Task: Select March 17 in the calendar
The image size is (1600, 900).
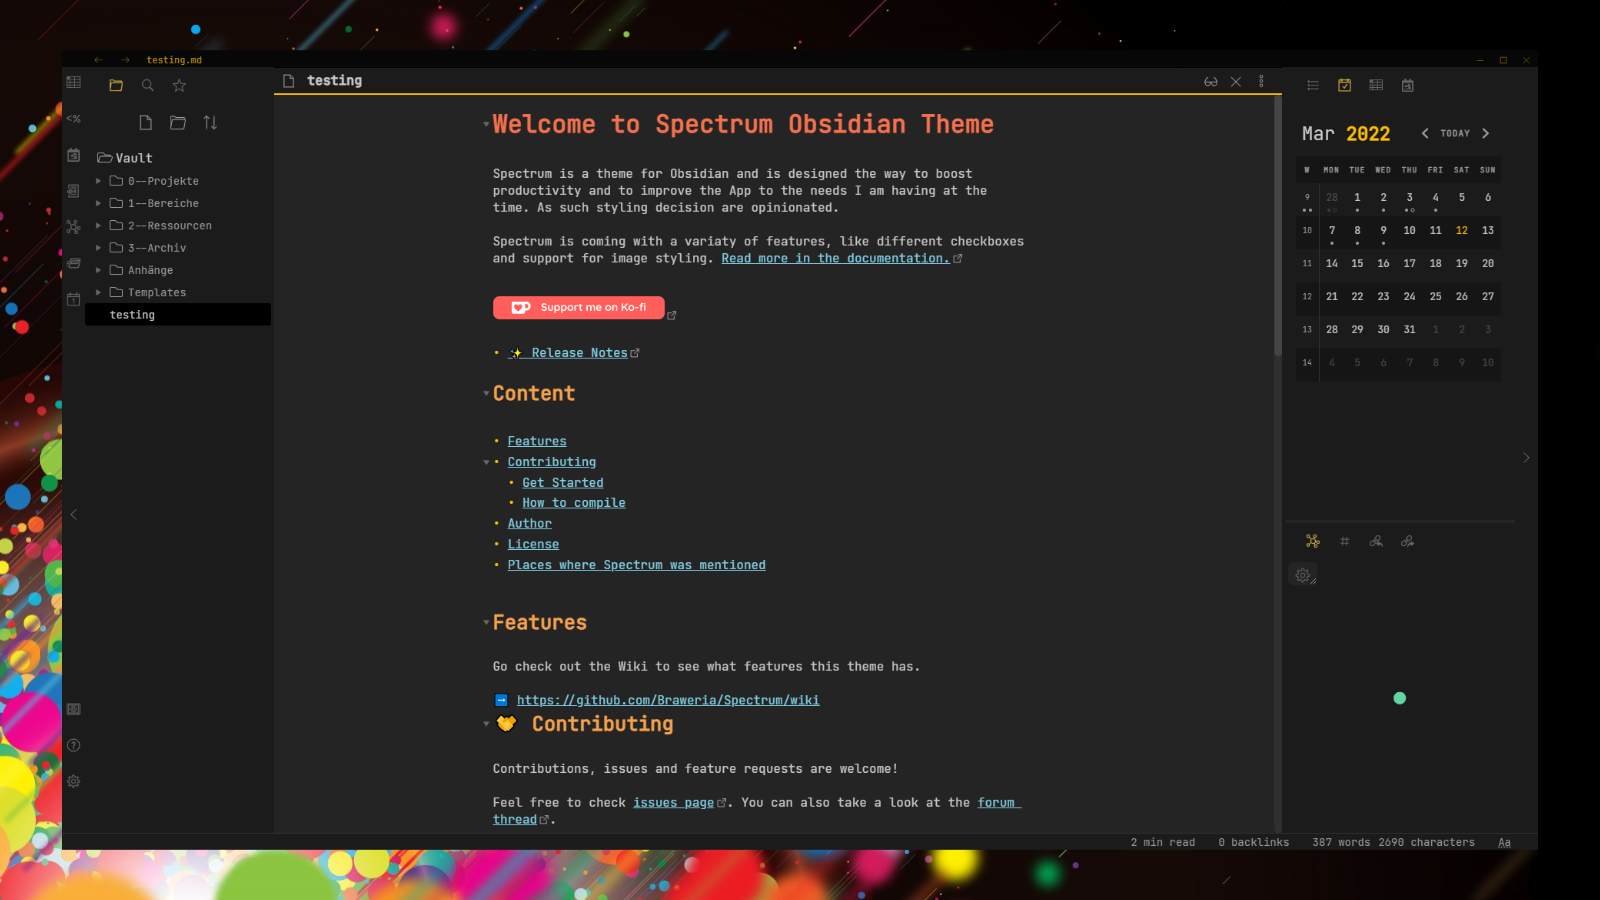Action: [1410, 264]
